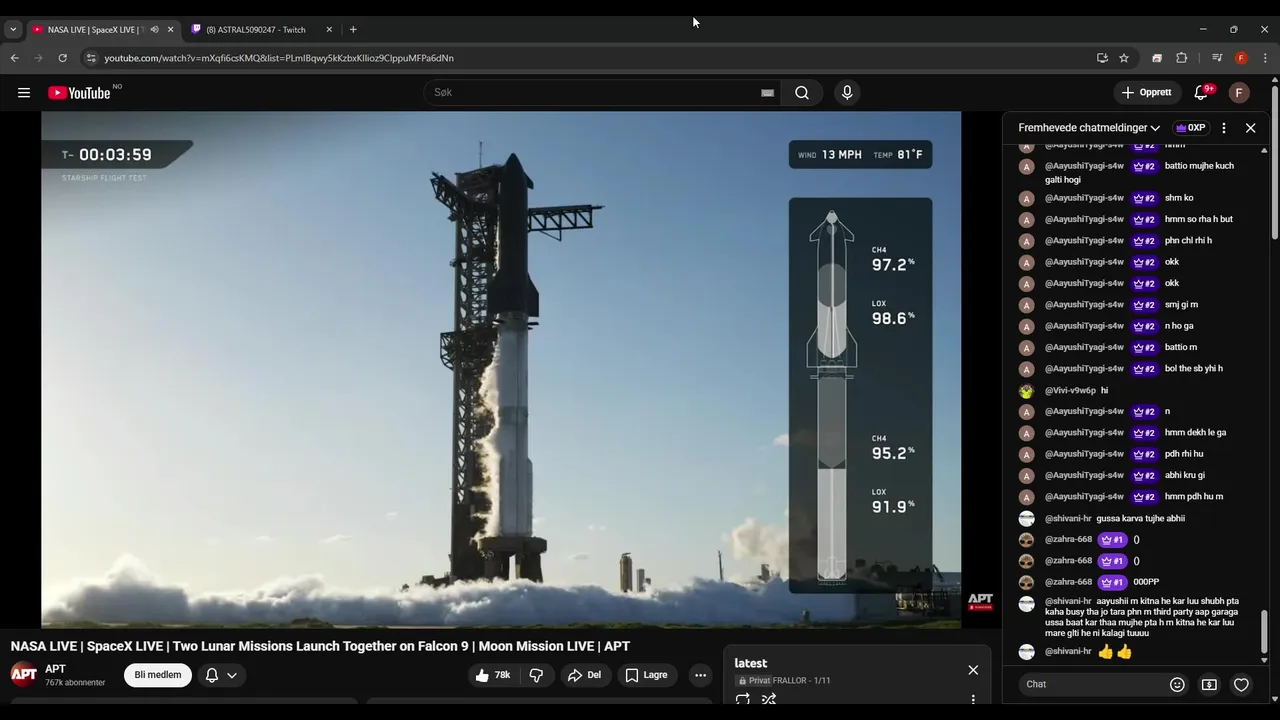Open the tab search dropdown arrow

click(x=13, y=30)
